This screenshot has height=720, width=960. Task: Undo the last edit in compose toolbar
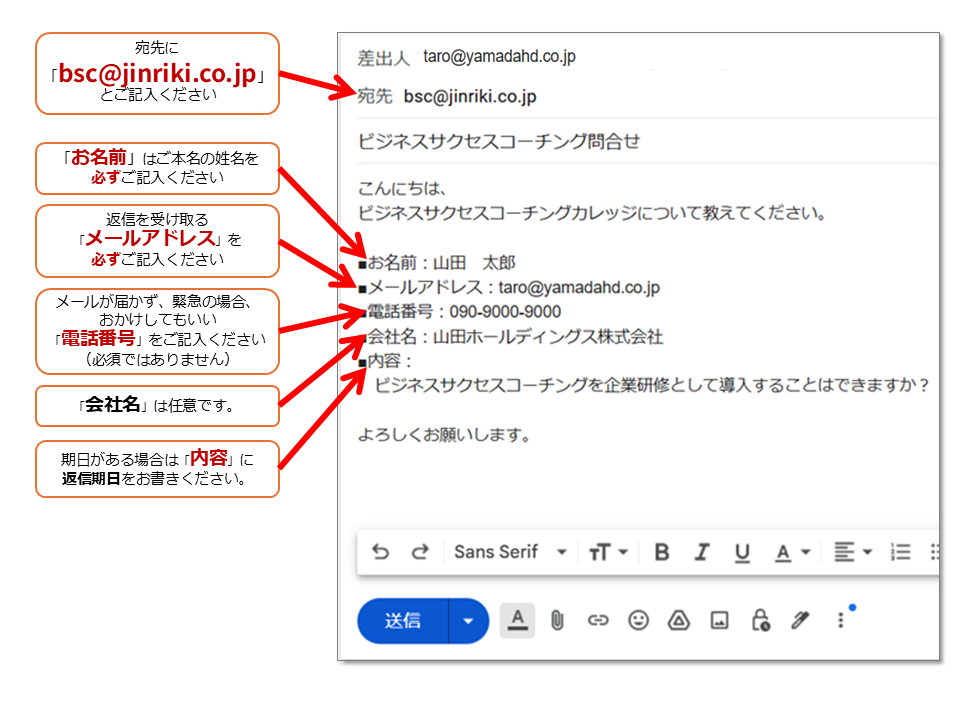click(380, 552)
